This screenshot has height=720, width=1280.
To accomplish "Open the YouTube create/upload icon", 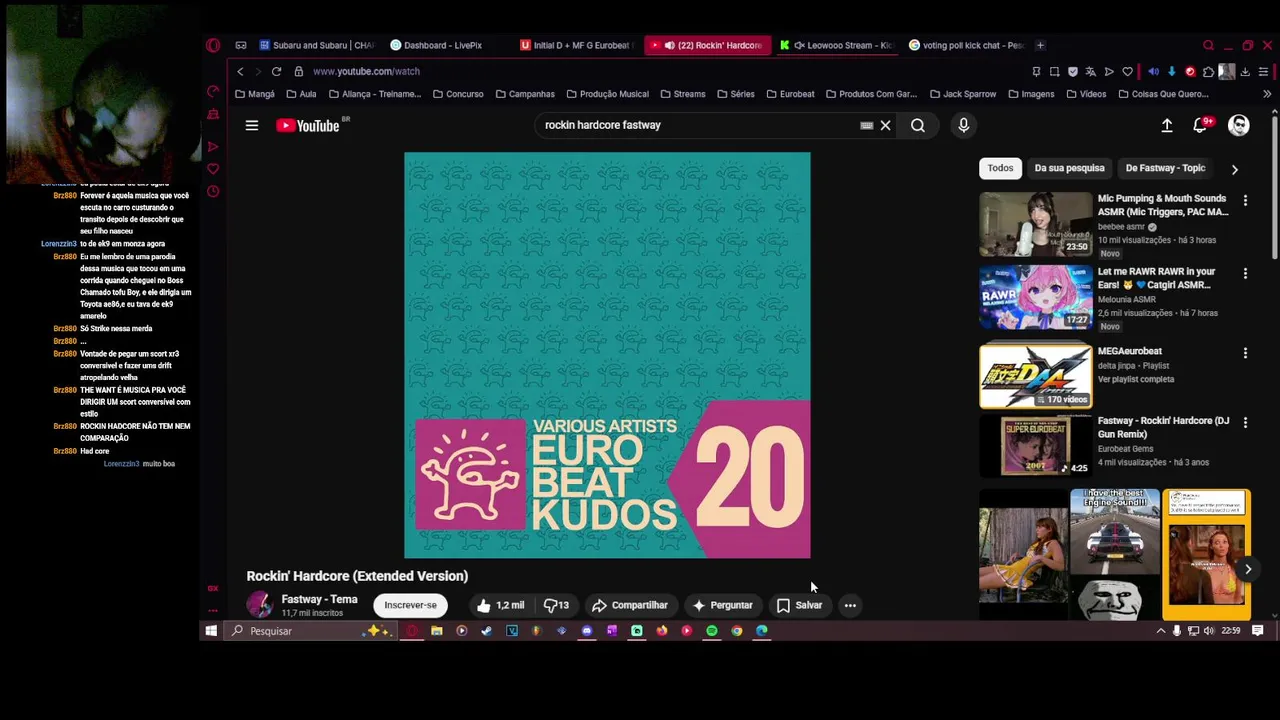I will [x=1167, y=125].
